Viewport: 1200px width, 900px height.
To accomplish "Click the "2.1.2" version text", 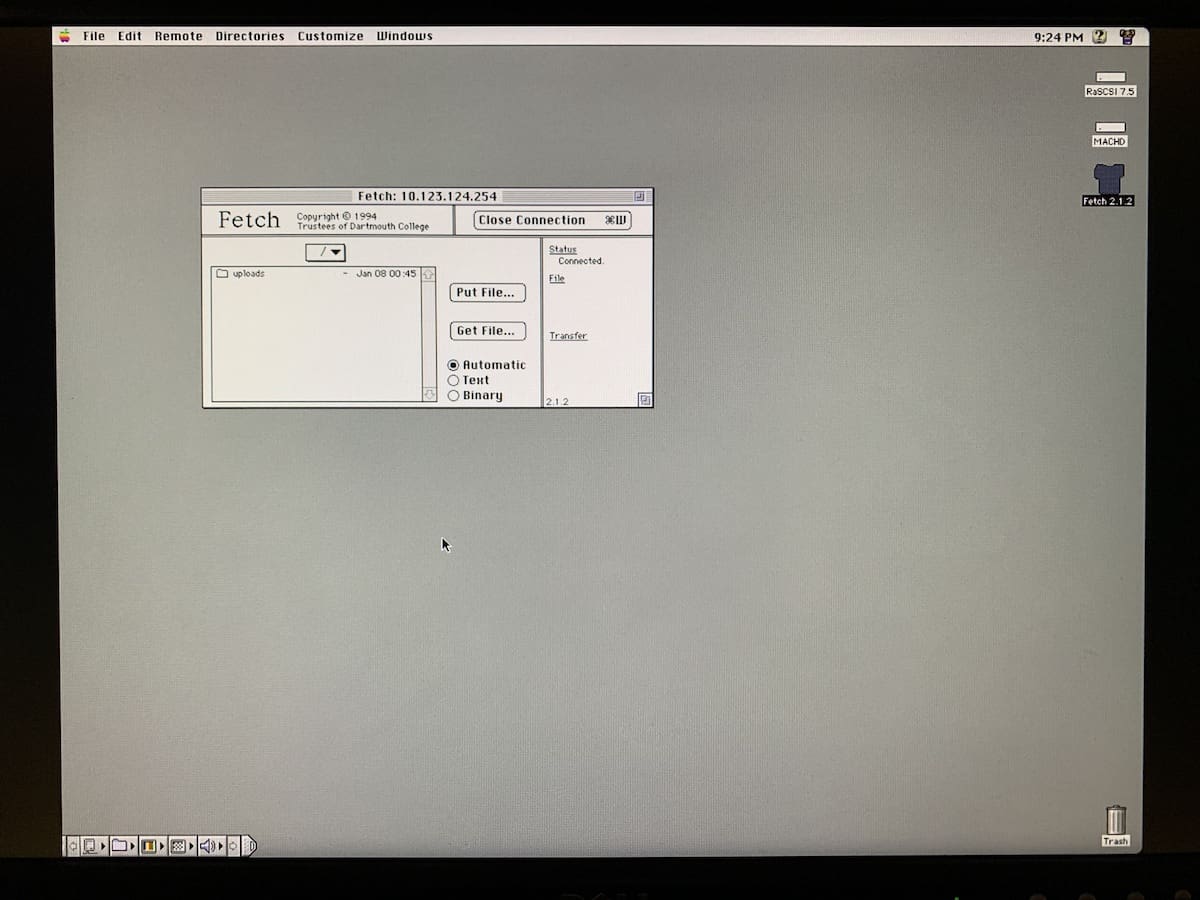I will coord(557,401).
